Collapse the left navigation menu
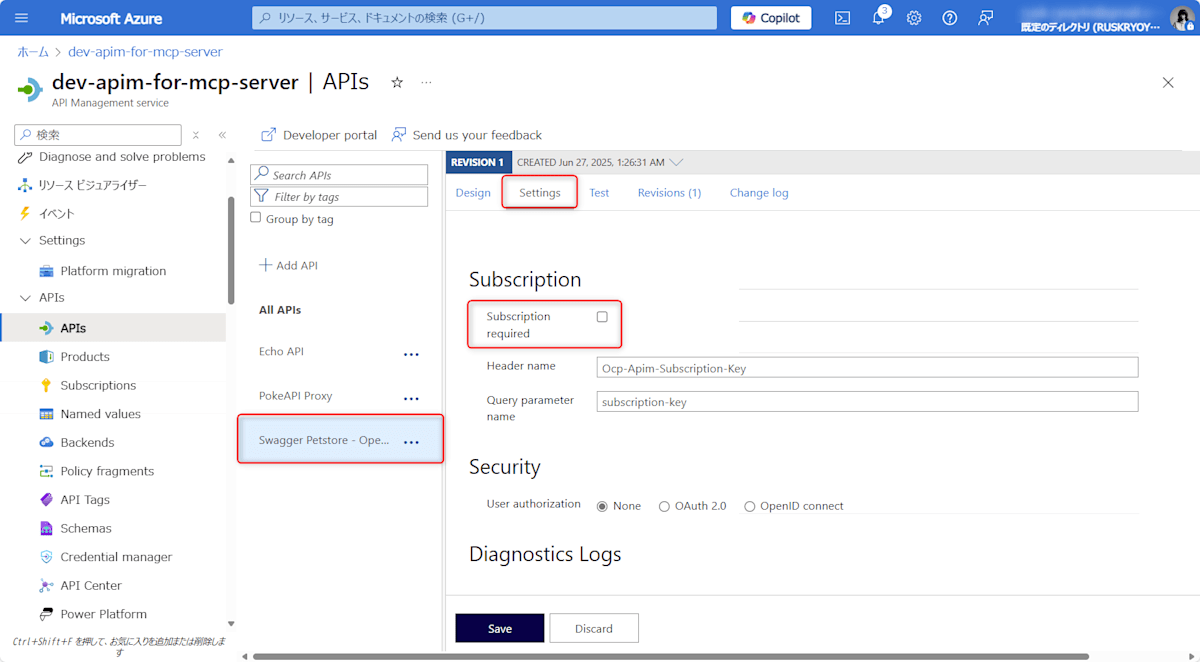Viewport: 1200px width, 662px height. (222, 135)
